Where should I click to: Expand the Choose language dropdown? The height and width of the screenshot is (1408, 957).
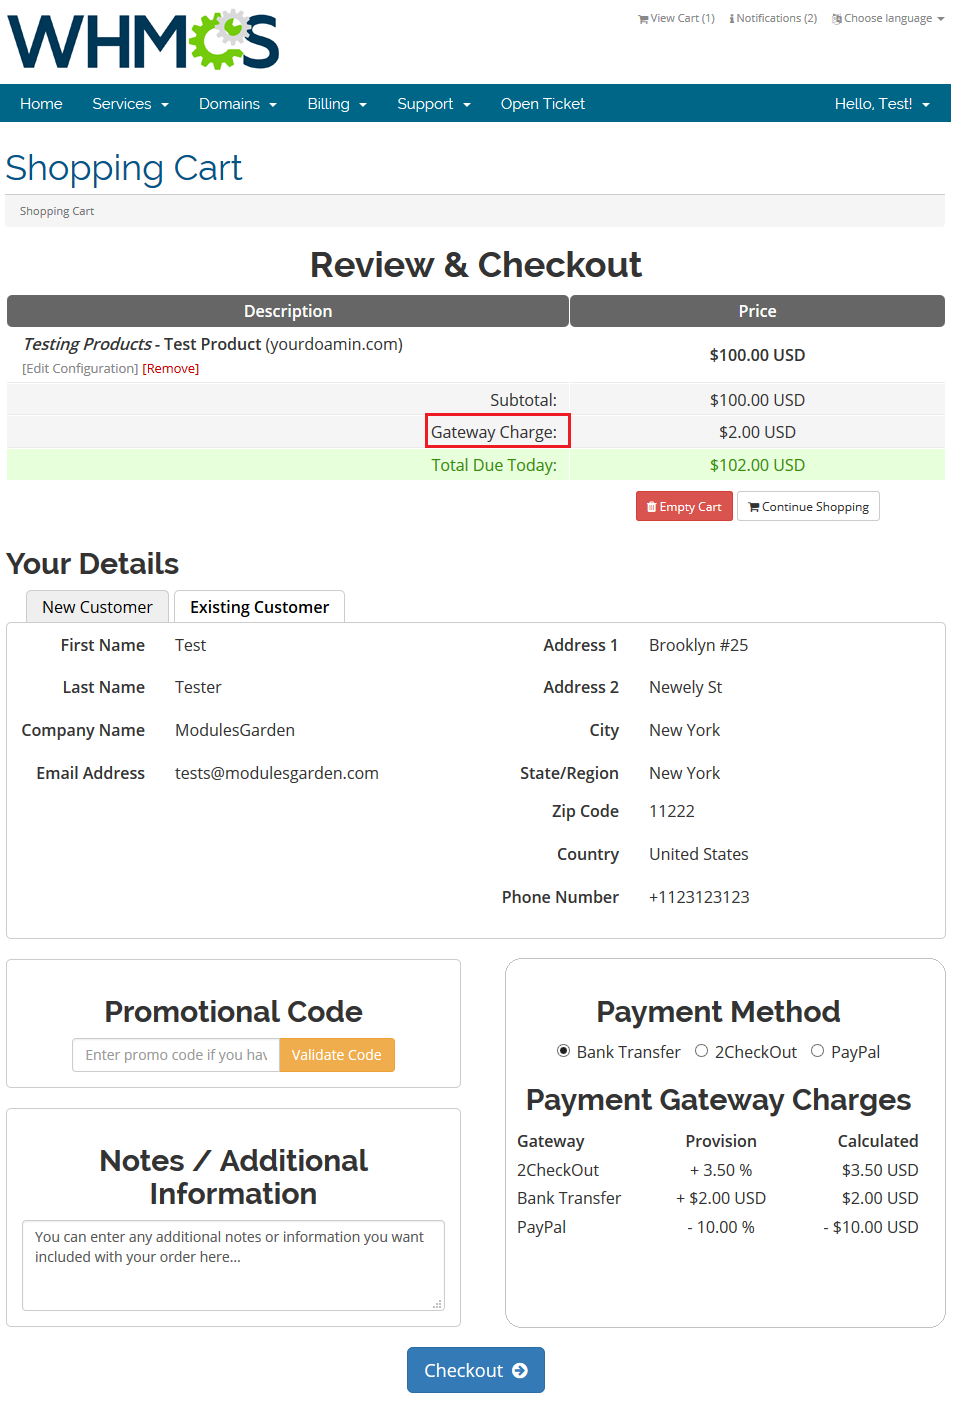tap(888, 18)
